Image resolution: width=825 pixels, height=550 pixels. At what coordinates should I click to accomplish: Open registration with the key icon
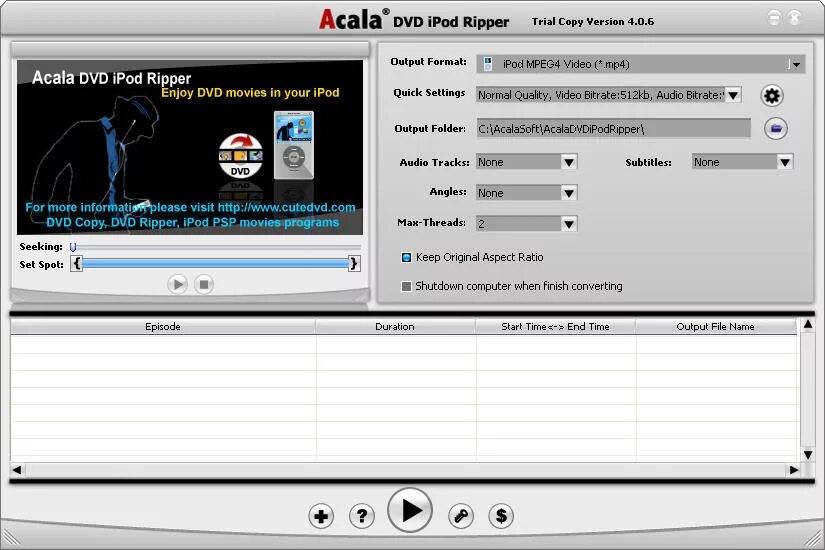click(x=461, y=516)
